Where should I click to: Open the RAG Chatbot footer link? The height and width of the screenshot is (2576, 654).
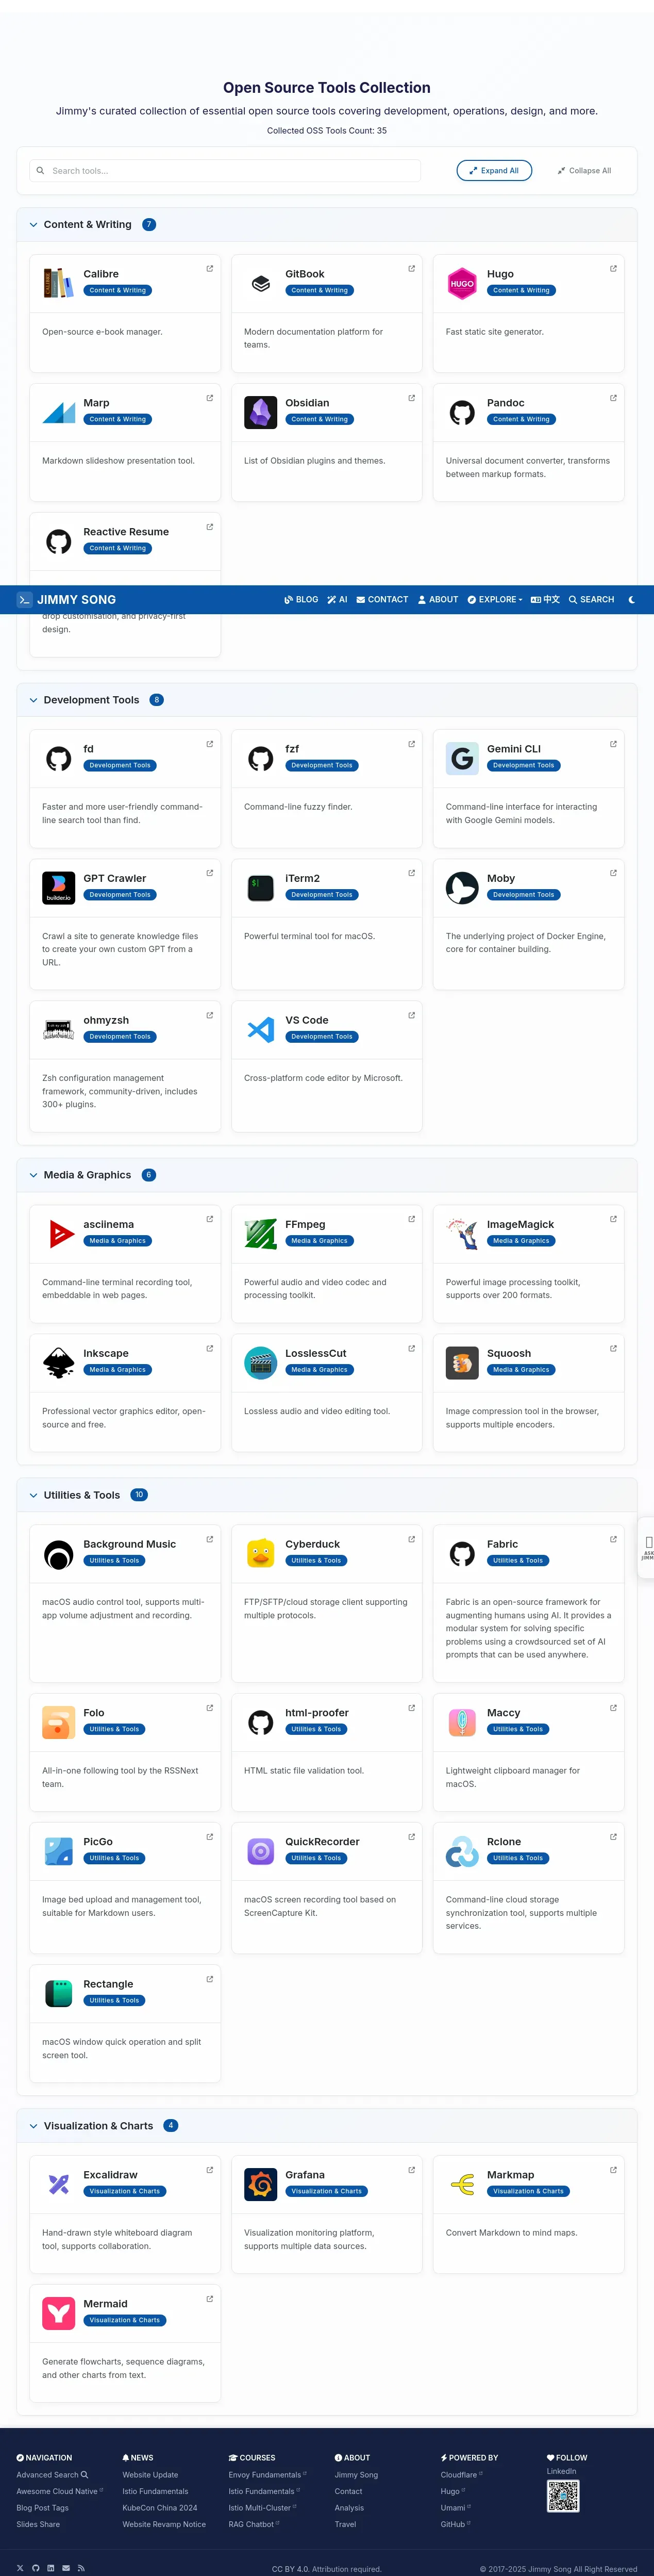(254, 2524)
